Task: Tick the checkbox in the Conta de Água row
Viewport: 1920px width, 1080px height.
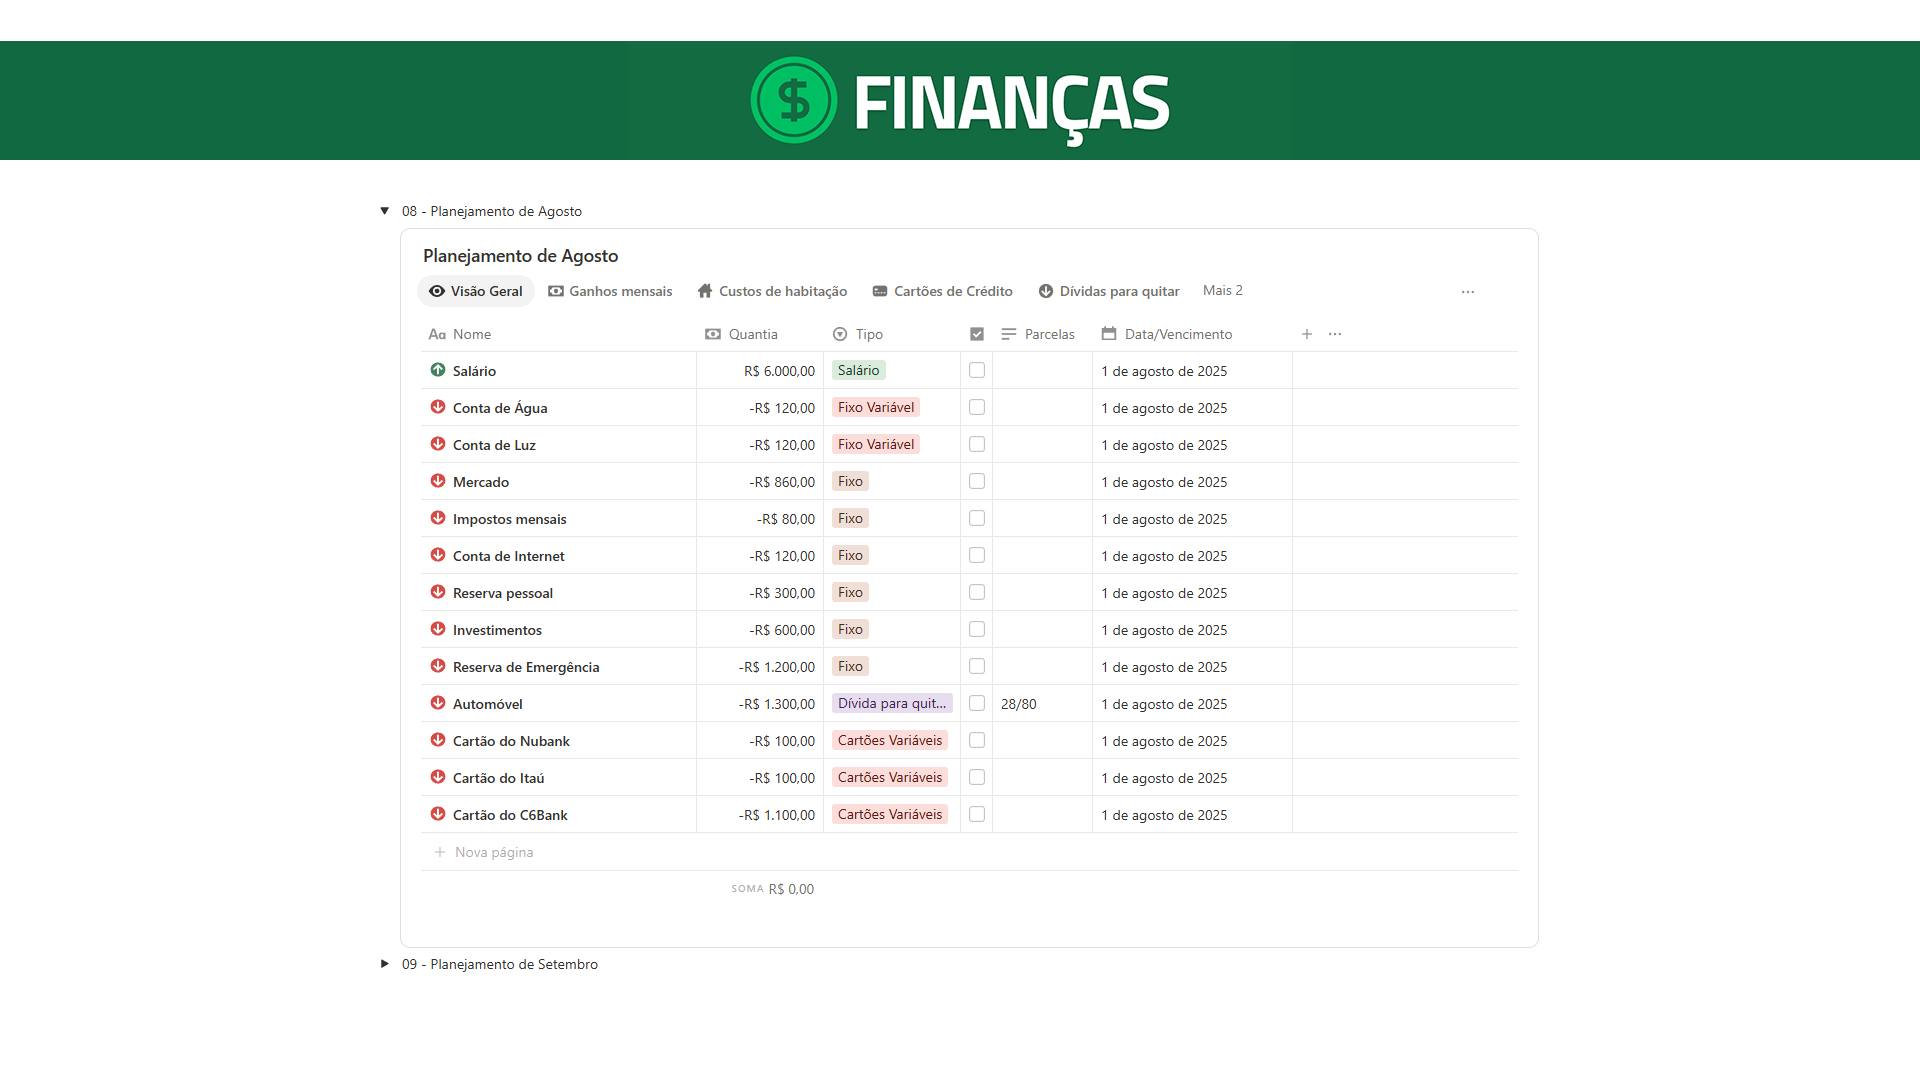Action: (x=977, y=407)
